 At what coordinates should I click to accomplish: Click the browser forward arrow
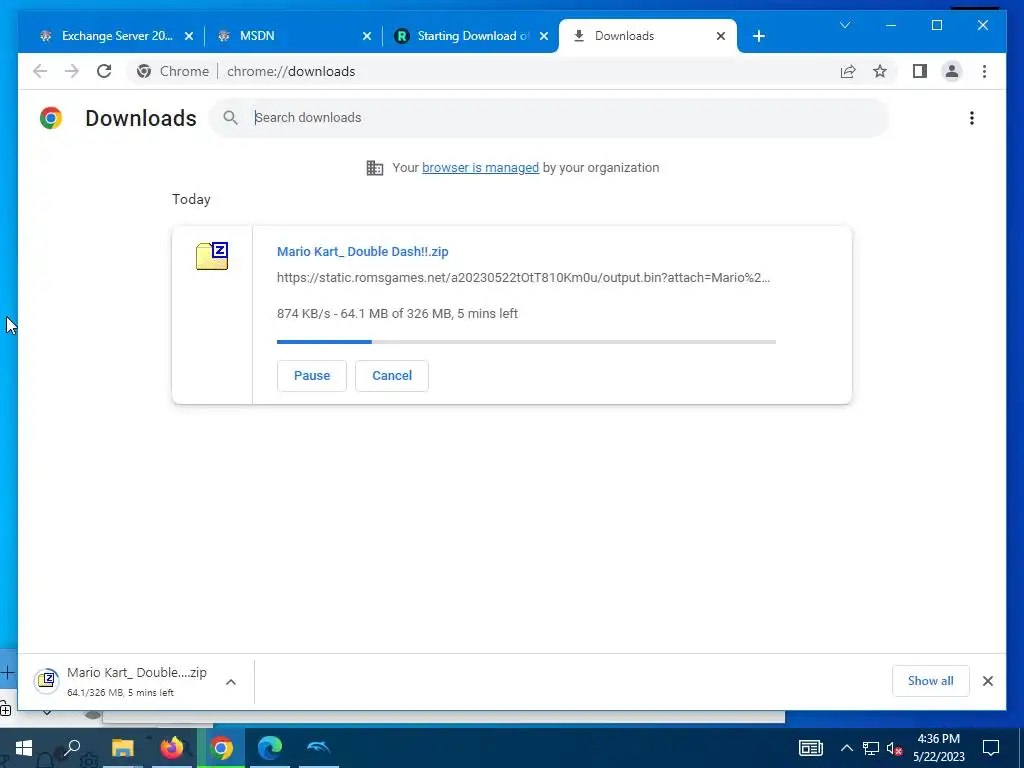pos(72,71)
